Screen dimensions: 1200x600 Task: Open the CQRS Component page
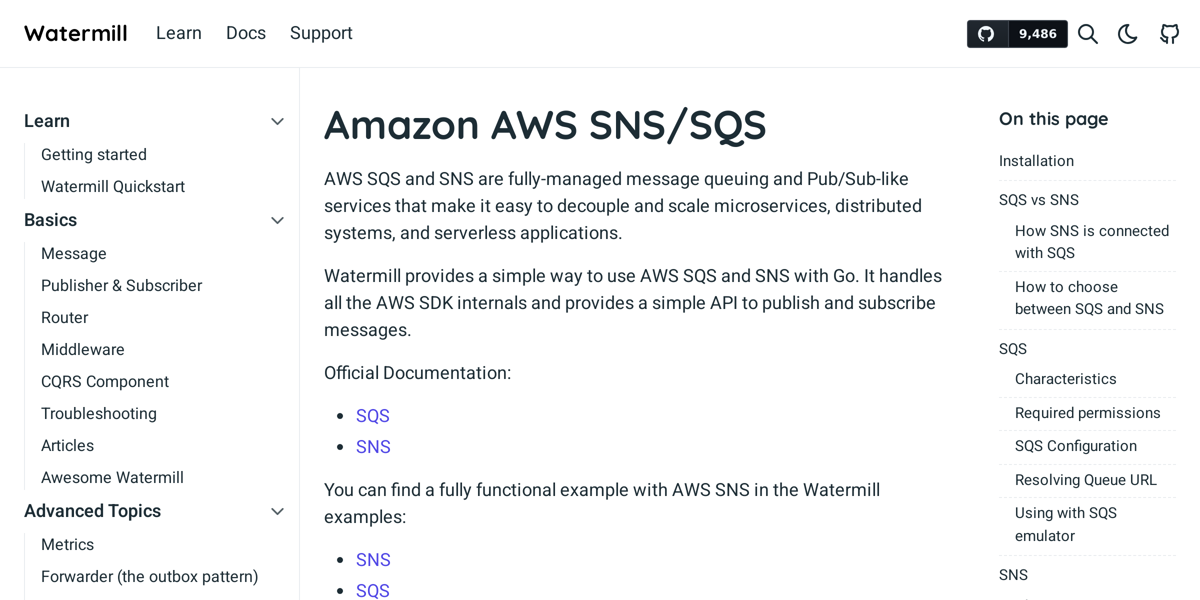105,381
